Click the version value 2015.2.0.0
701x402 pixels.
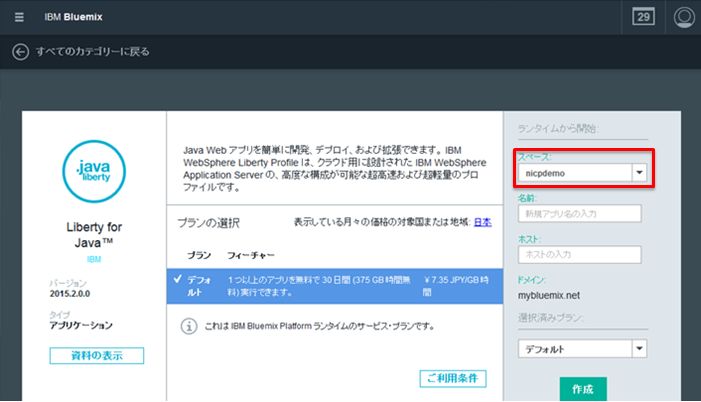(70, 294)
